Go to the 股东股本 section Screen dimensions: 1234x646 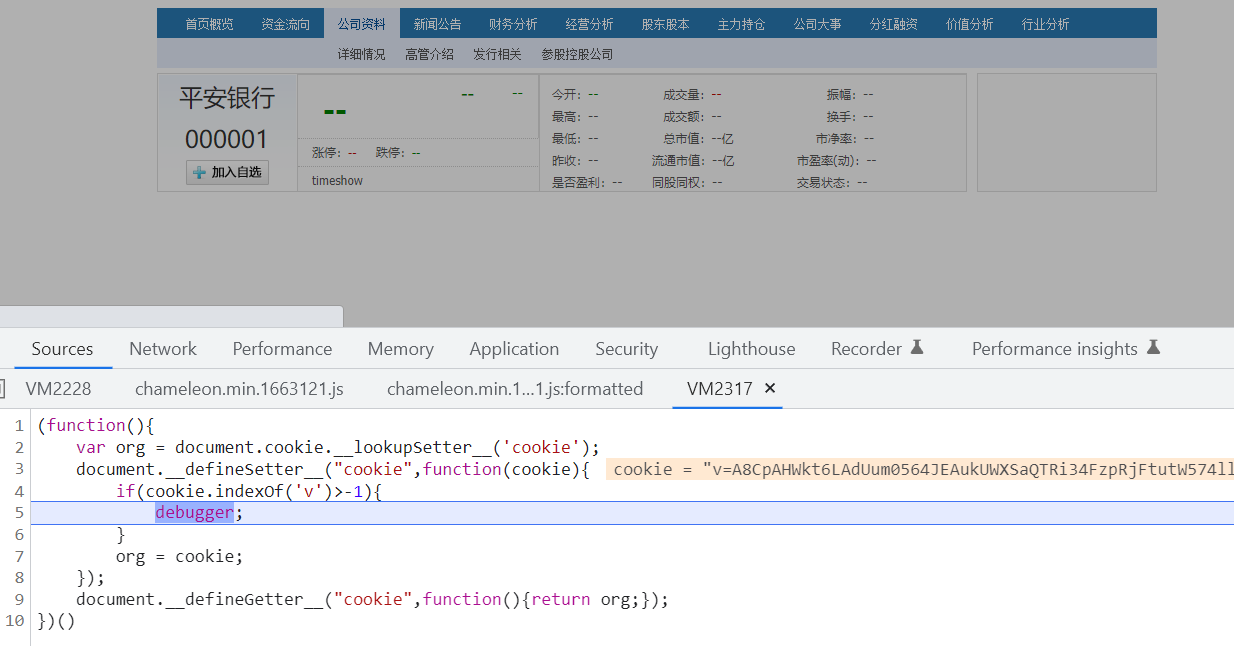665,24
